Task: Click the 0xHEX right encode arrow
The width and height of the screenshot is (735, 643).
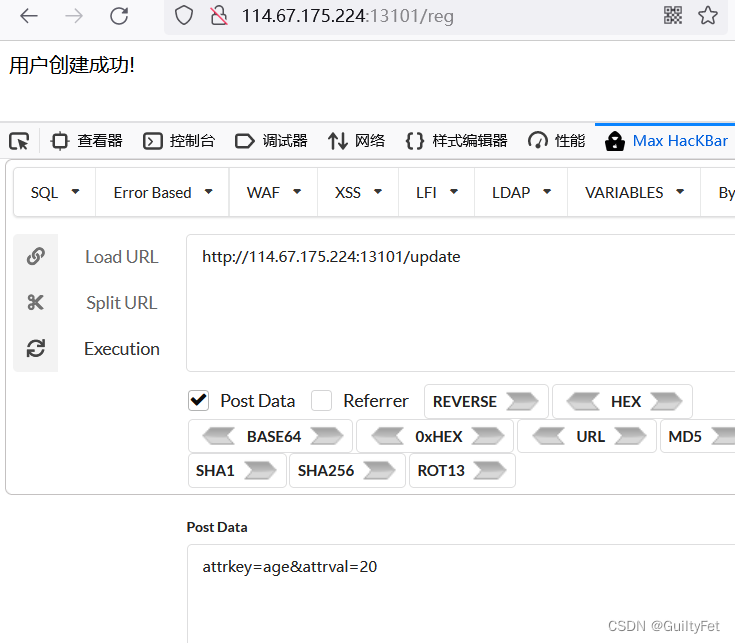Action: pyautogui.click(x=488, y=436)
